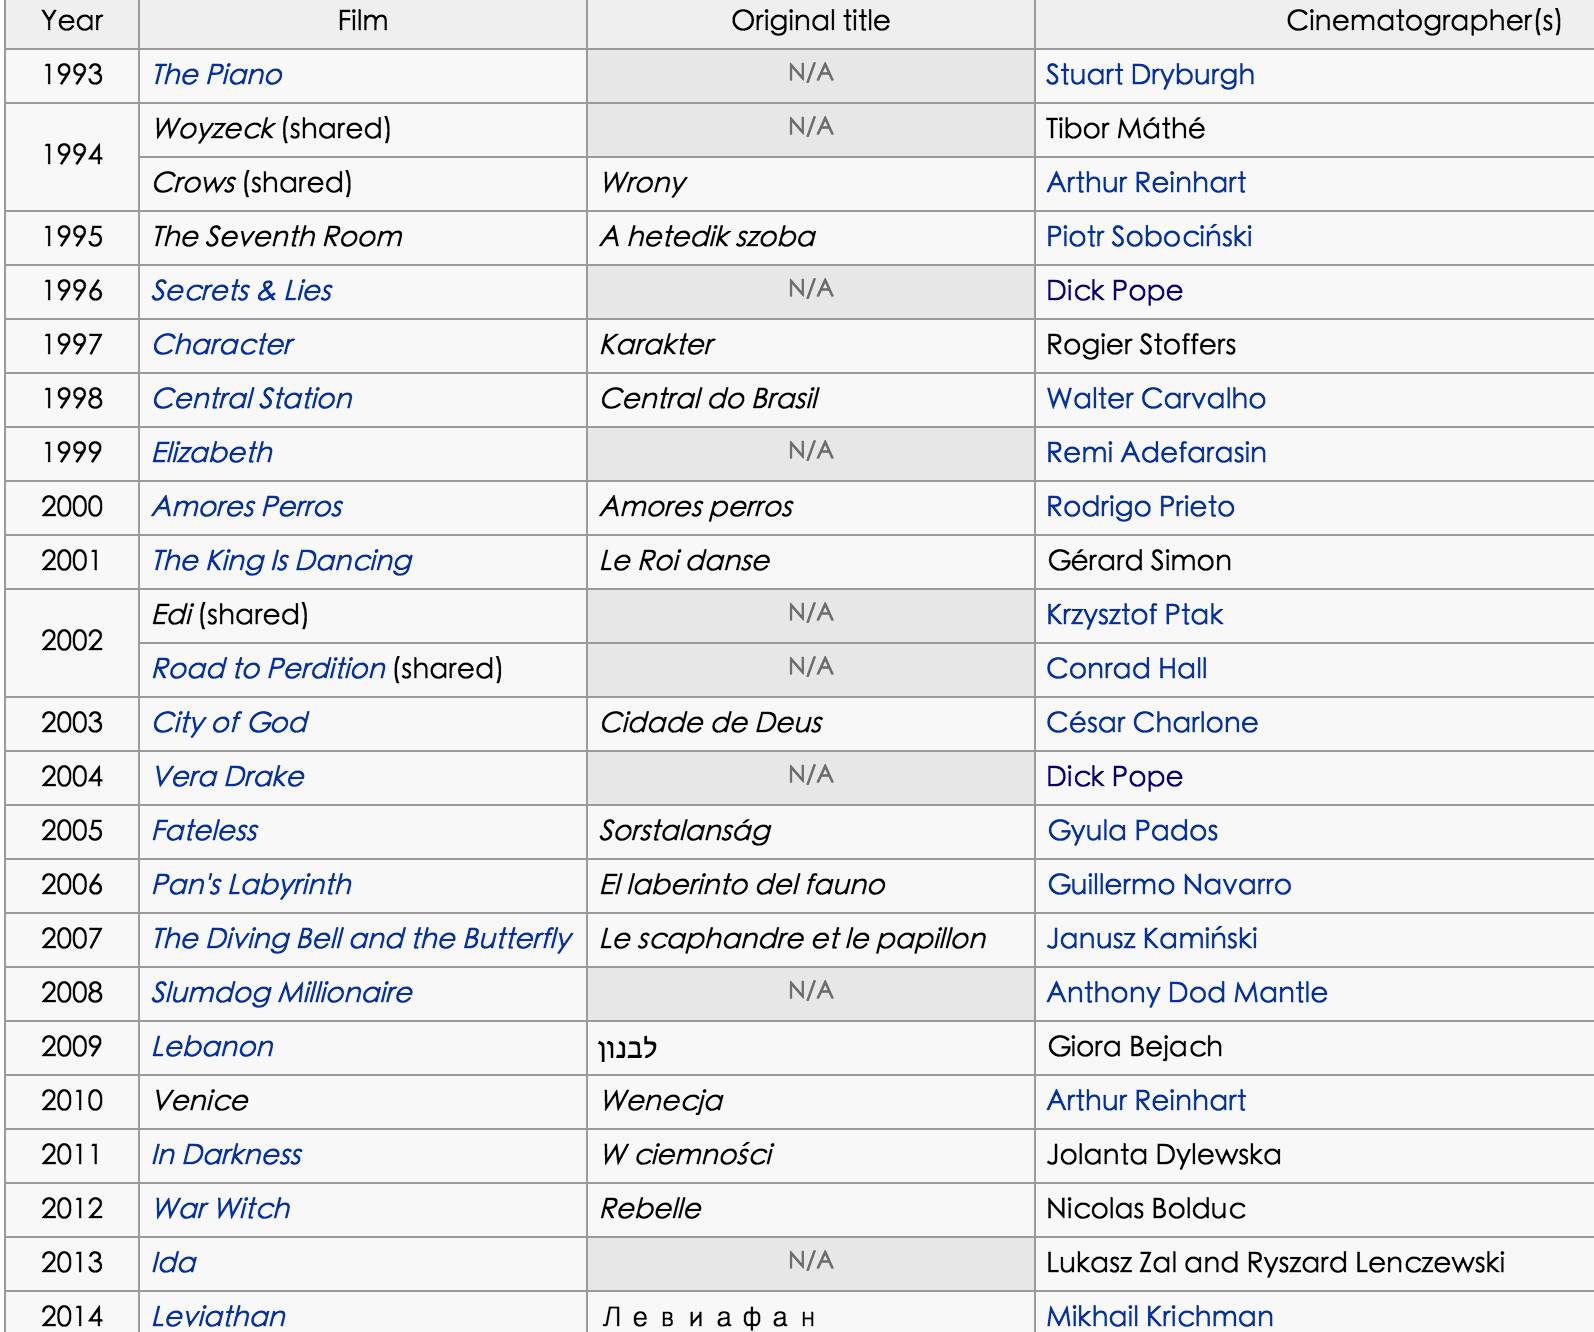Screen dimensions: 1594x1332
Task: Select the Venice film cell
Action: 362,1101
